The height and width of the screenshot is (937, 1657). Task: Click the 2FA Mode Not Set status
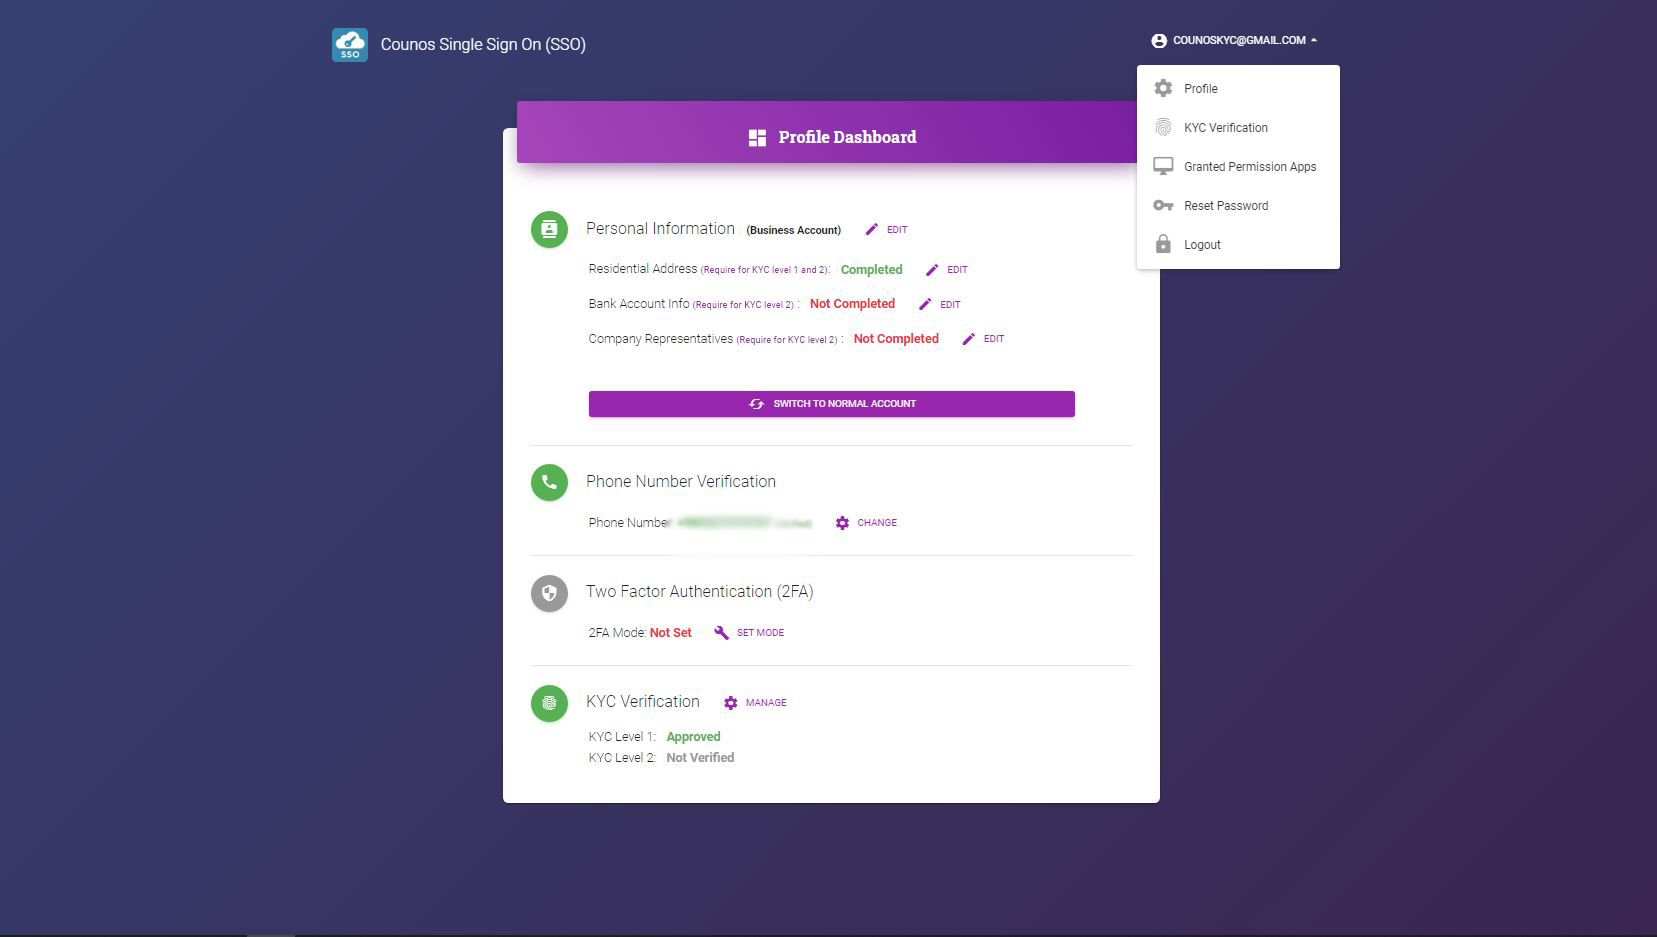coord(671,633)
